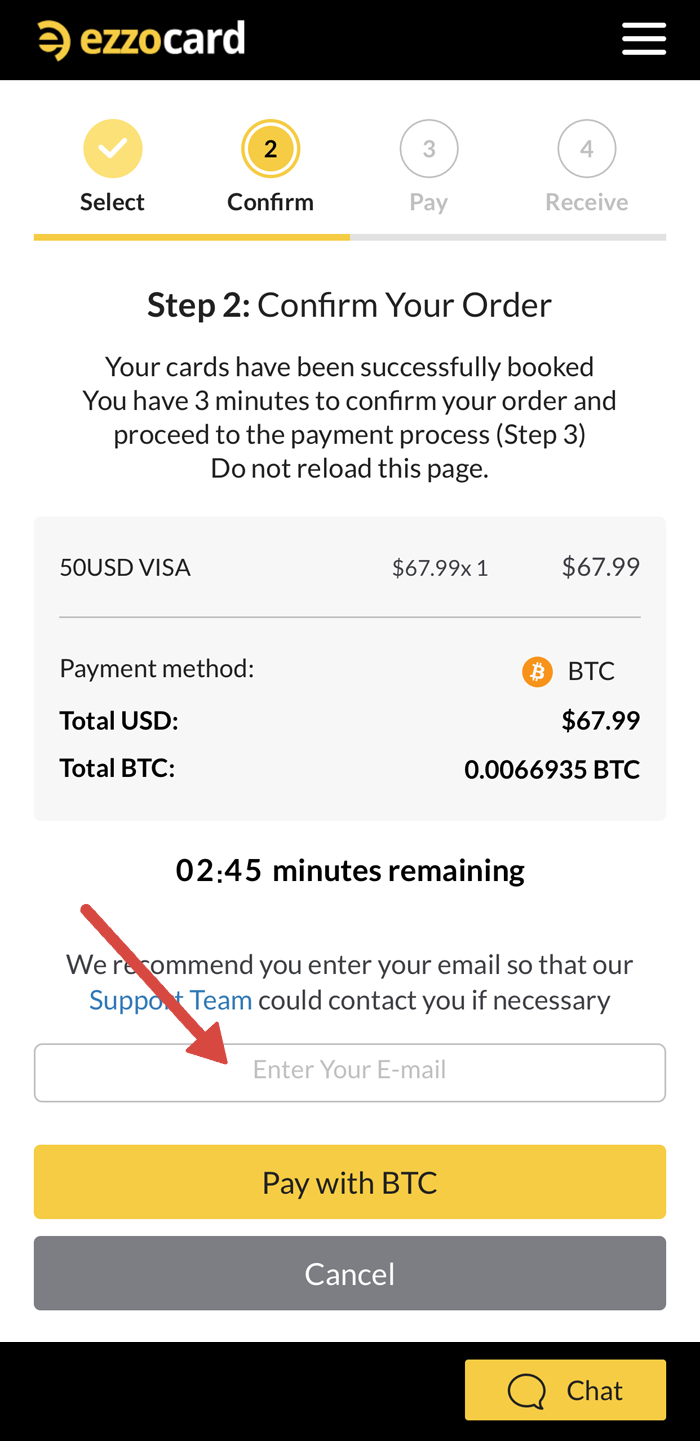
Task: Click the step 3 Pay circle
Action: click(428, 149)
